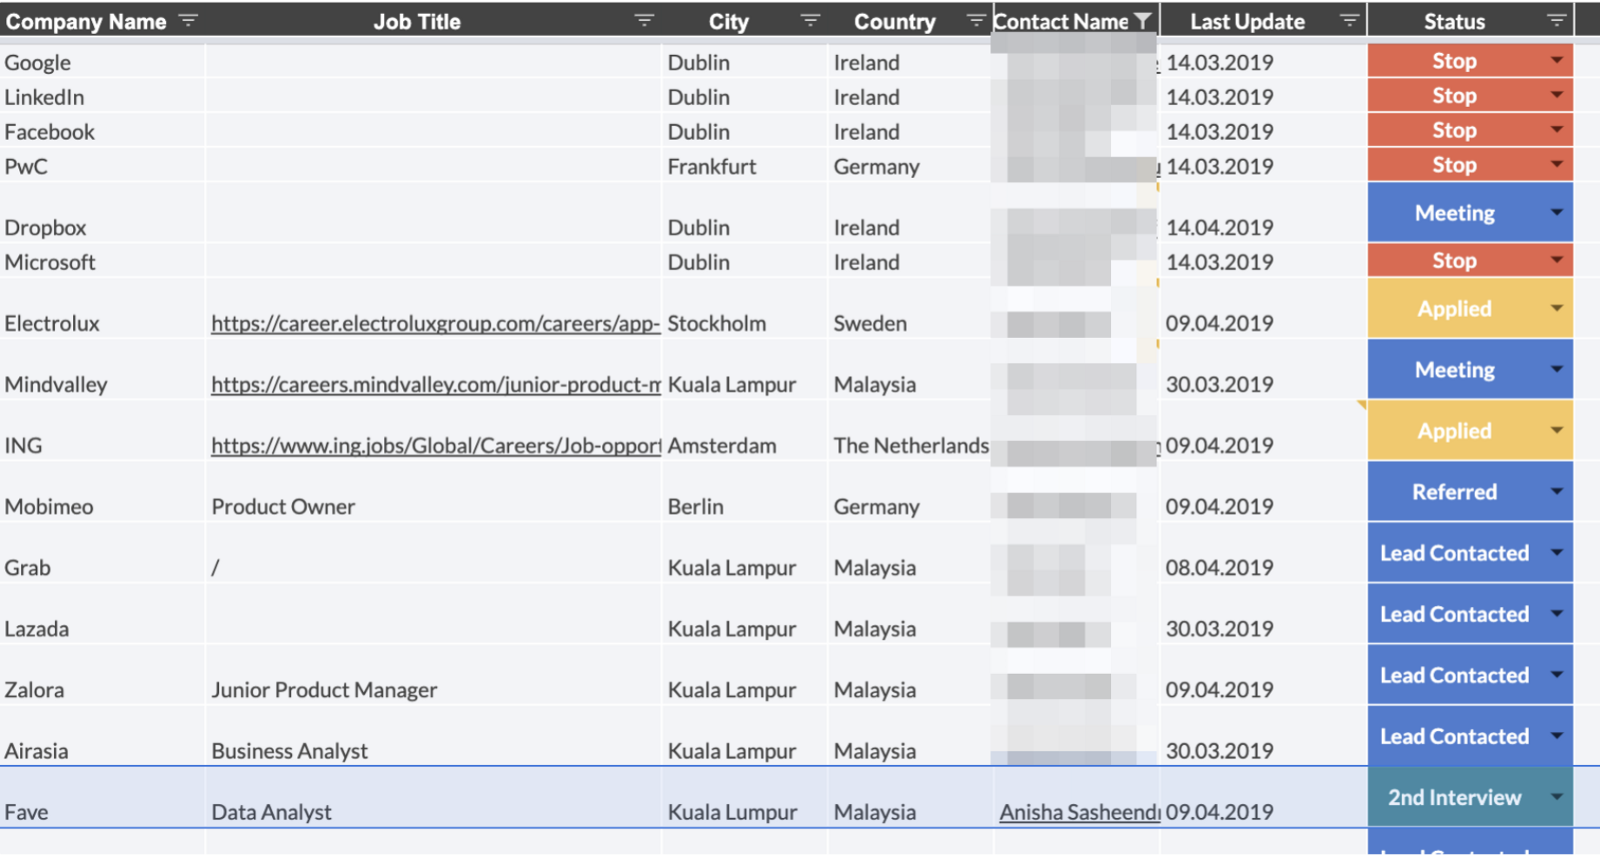Select the Frankfurt city cell
The image size is (1600, 856).
point(745,166)
